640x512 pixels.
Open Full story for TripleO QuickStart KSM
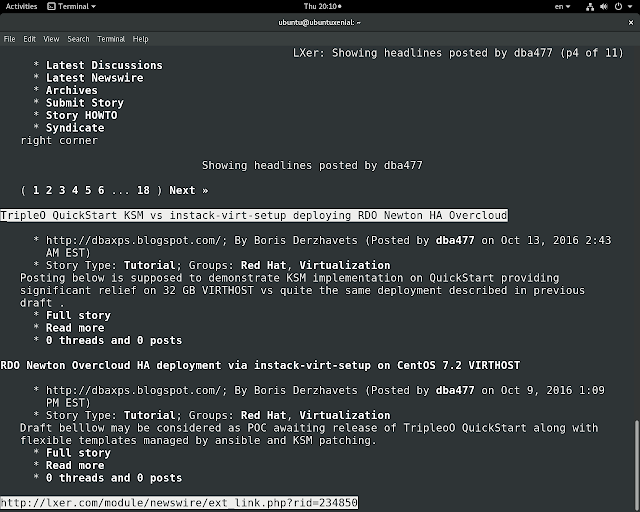(x=78, y=315)
